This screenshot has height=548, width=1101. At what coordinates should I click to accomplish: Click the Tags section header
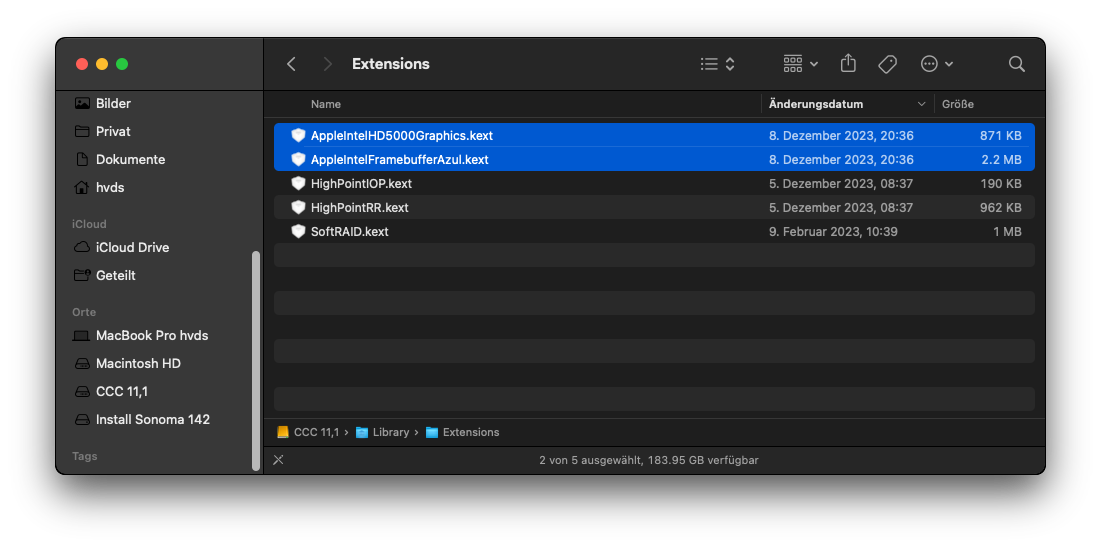(x=84, y=456)
